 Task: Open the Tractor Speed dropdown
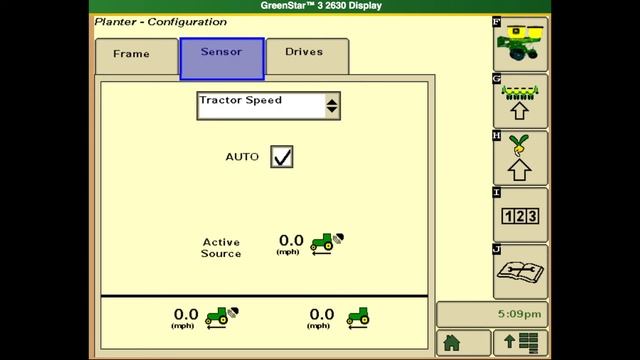pyautogui.click(x=269, y=106)
